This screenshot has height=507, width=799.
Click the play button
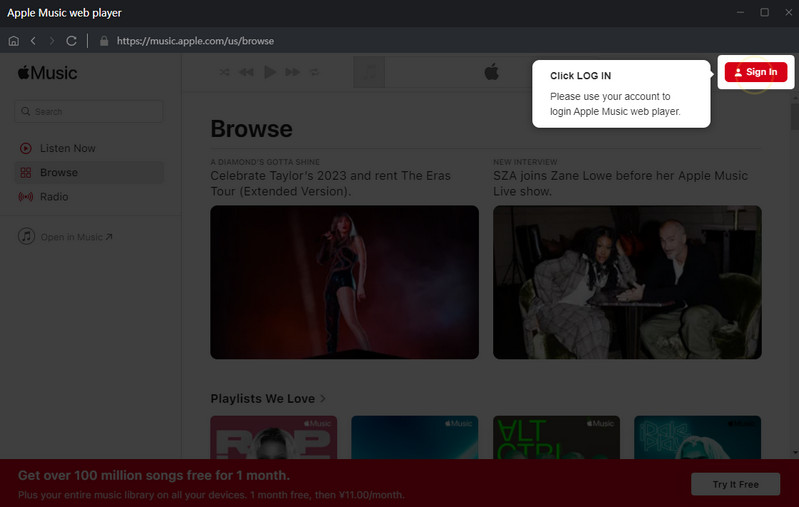coord(270,72)
